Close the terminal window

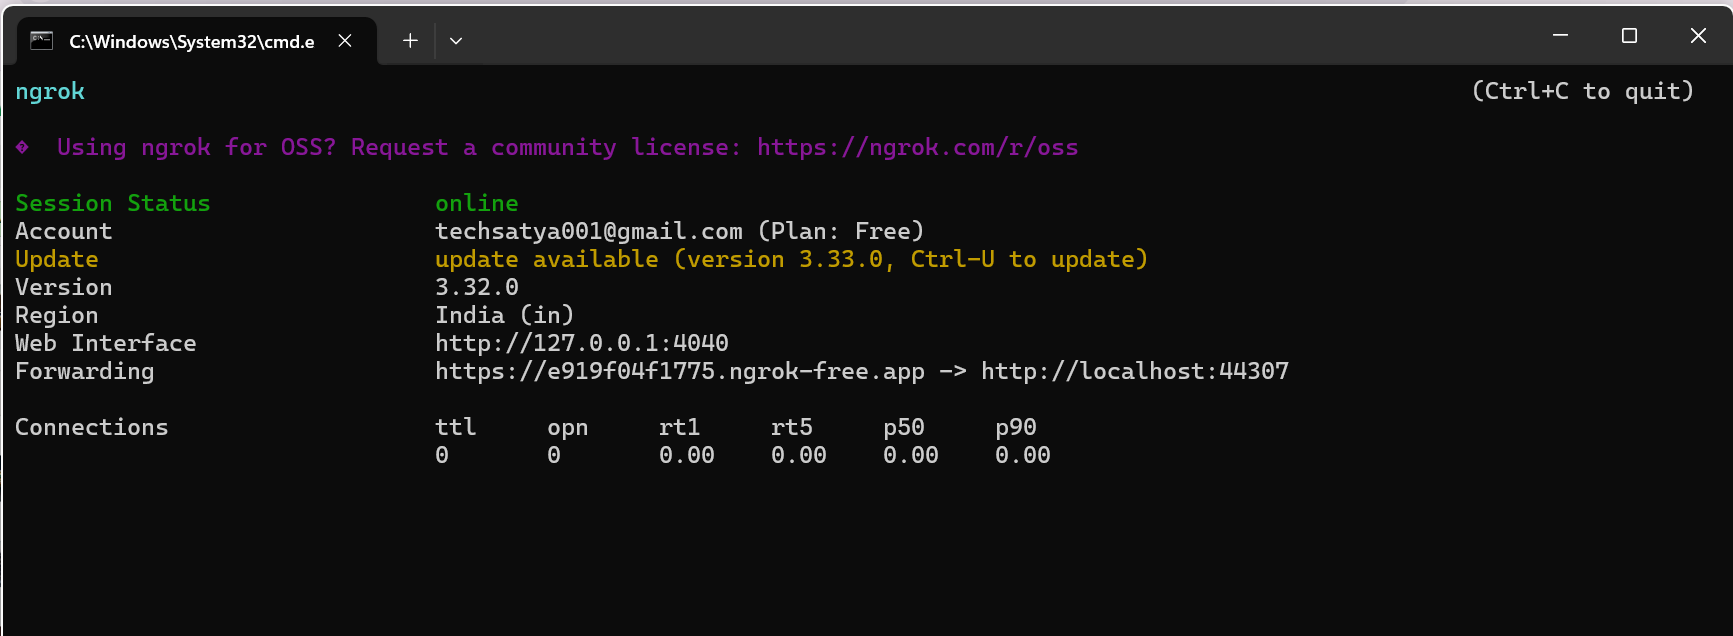tap(1698, 36)
